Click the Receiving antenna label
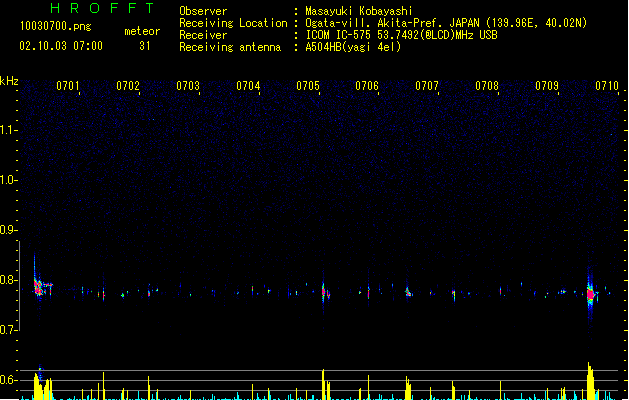 (x=230, y=47)
